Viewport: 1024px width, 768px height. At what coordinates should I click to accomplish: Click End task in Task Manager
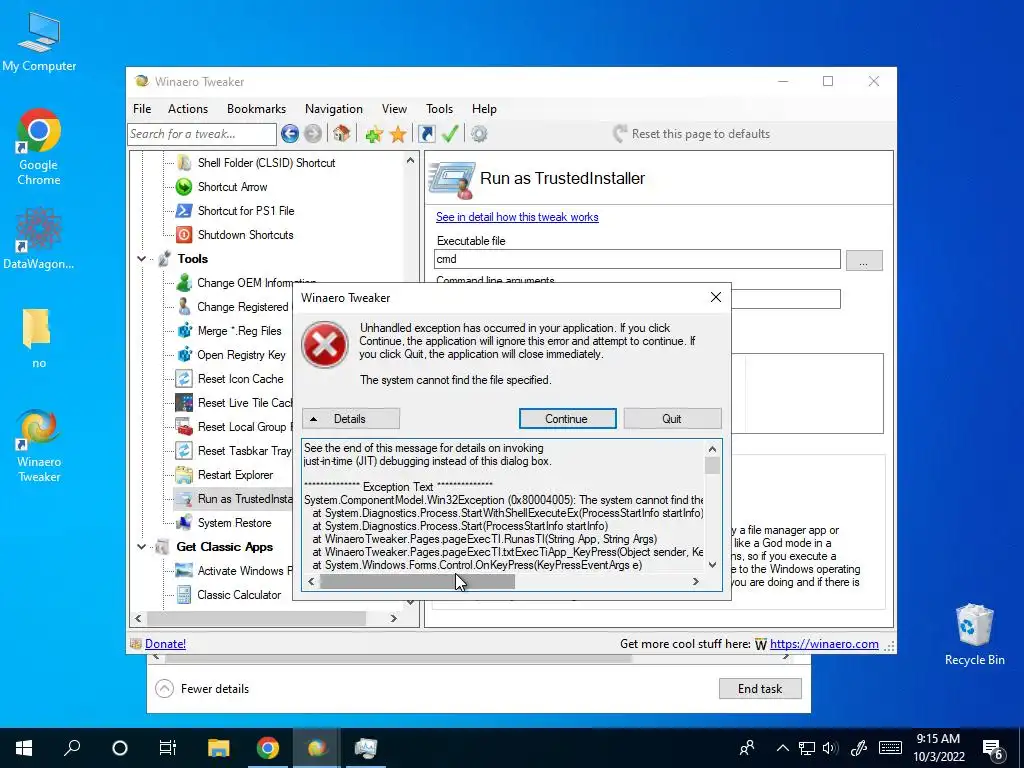pyautogui.click(x=760, y=688)
